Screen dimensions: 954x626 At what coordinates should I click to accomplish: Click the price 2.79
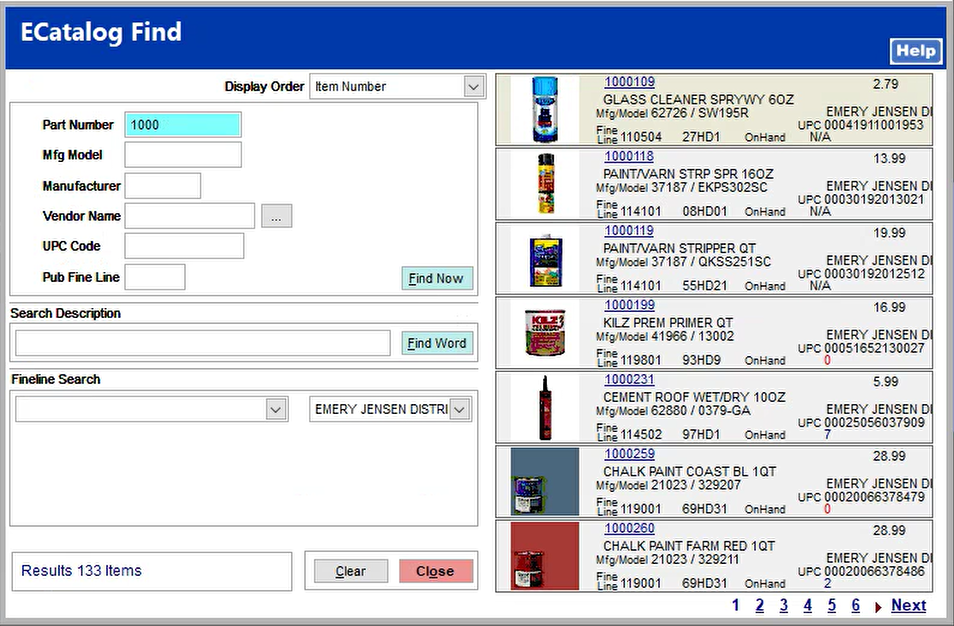(885, 84)
